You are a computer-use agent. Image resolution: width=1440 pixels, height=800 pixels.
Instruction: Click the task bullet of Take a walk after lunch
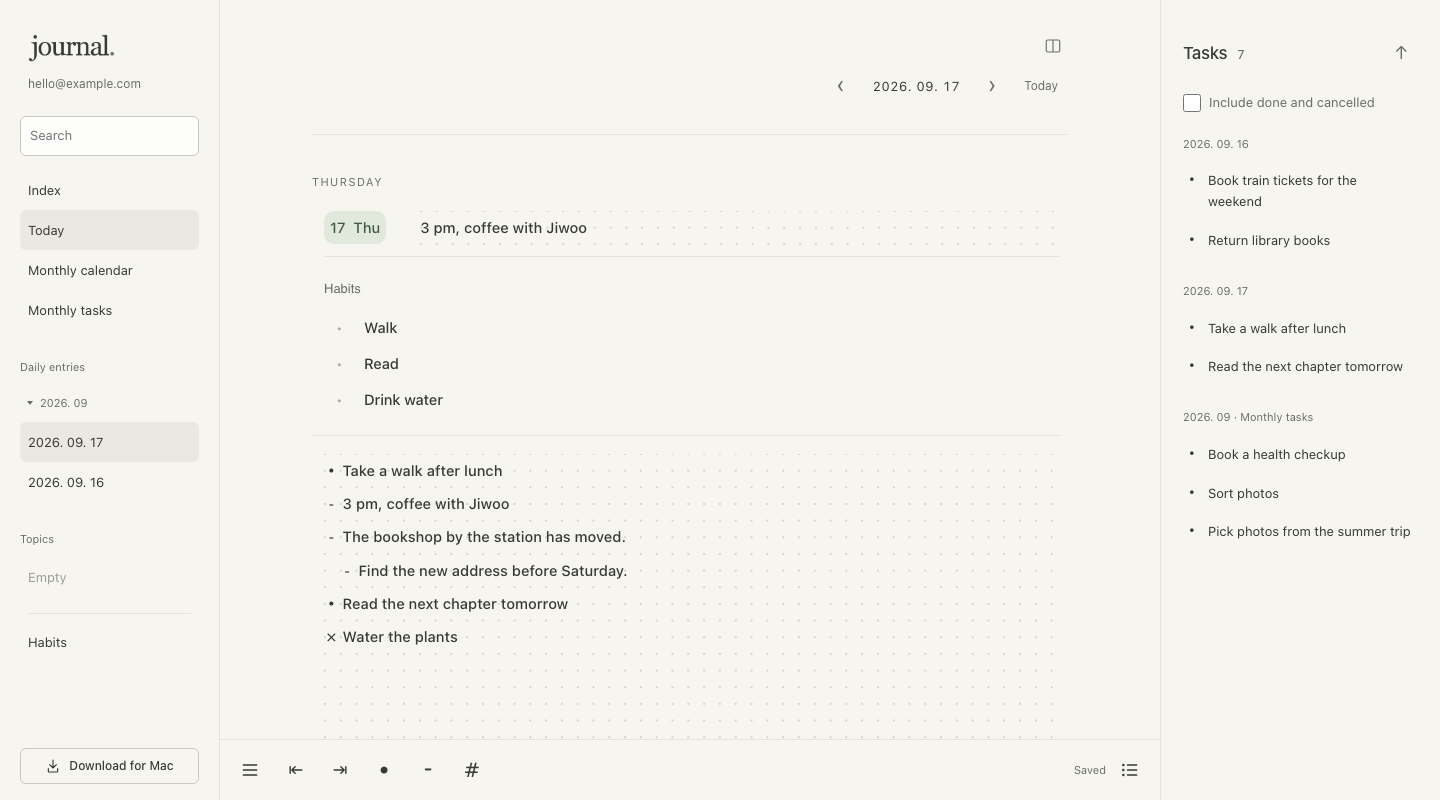tap(331, 471)
